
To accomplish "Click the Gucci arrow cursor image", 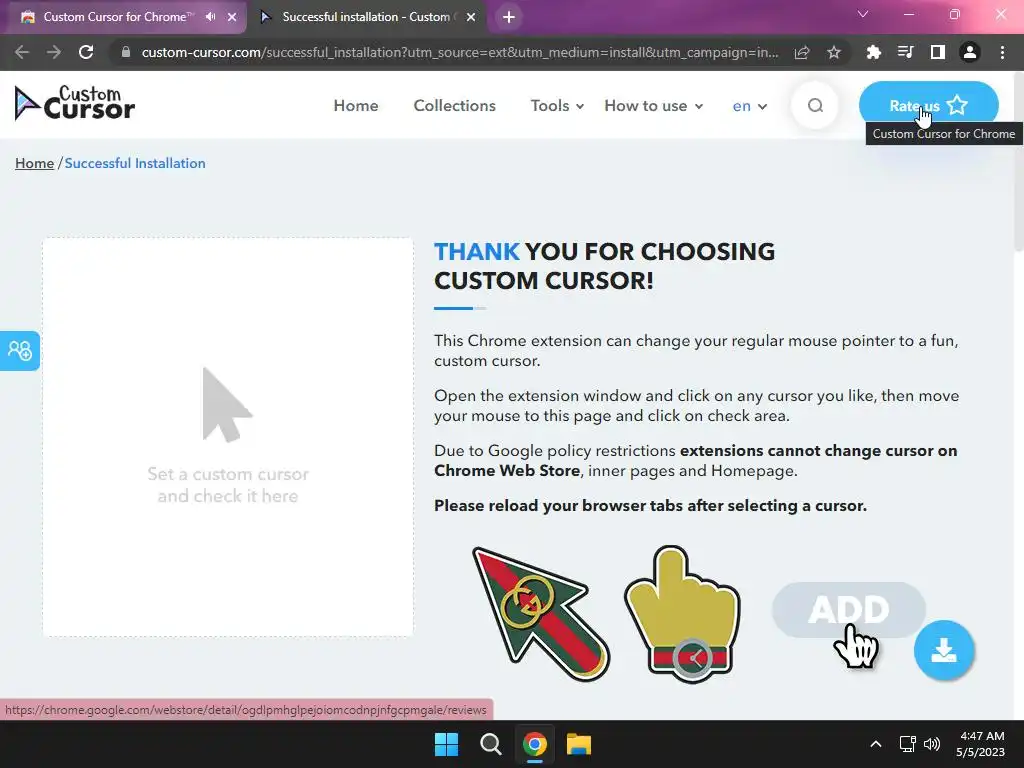I will point(541,614).
